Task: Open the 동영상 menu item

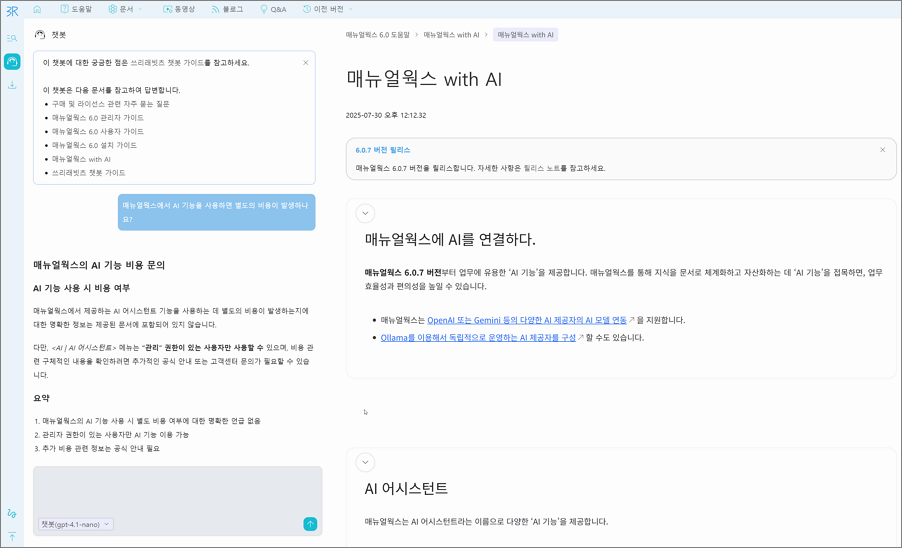Action: point(179,9)
